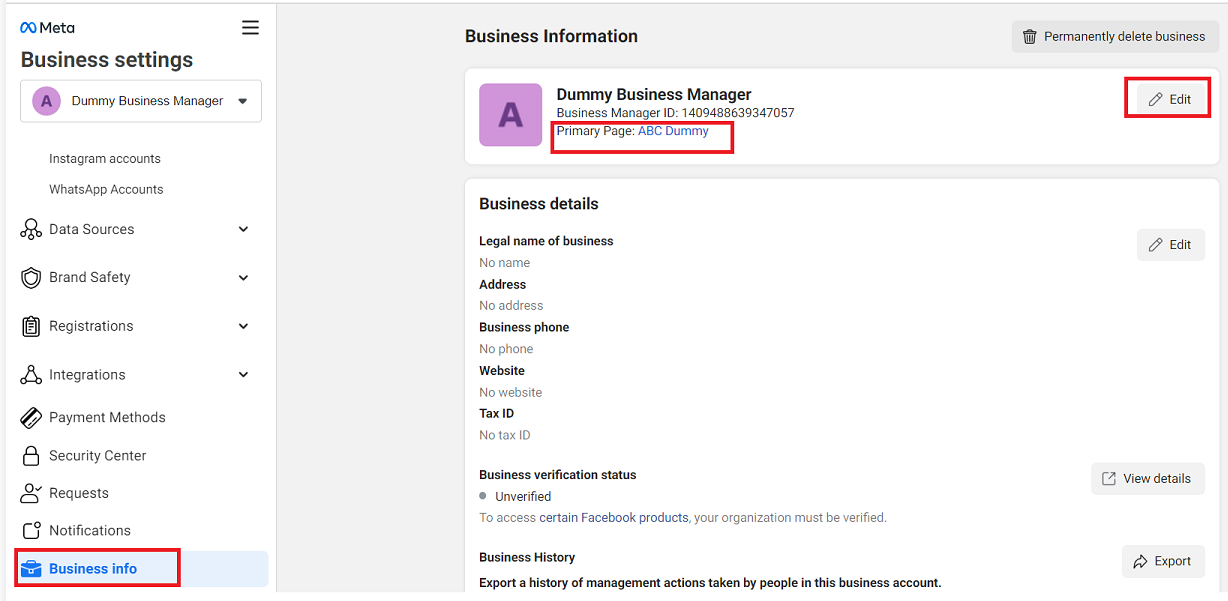Click the No tax ID value
This screenshot has height=601, width=1228.
pos(505,436)
